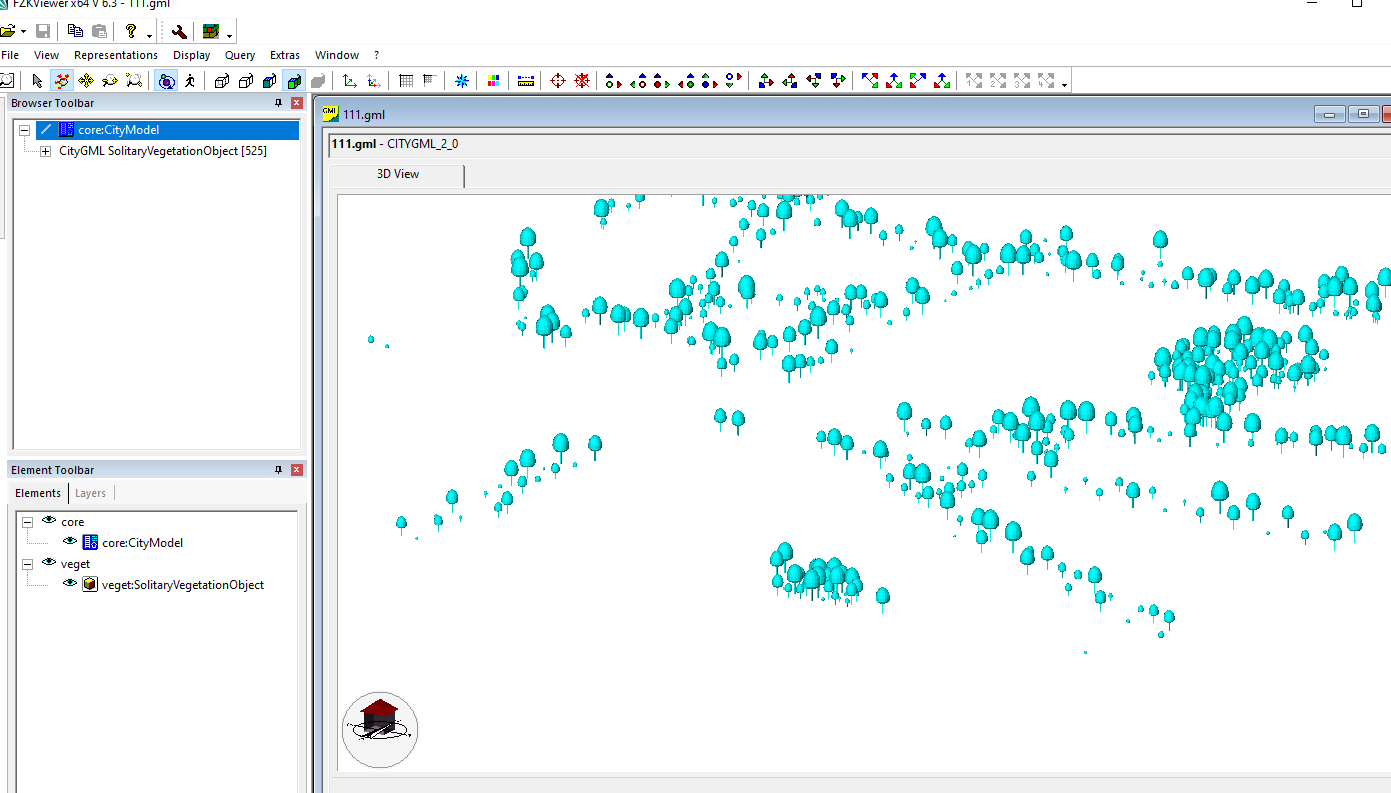Open a file with the folder icon
The image size is (1391, 793).
point(7,31)
